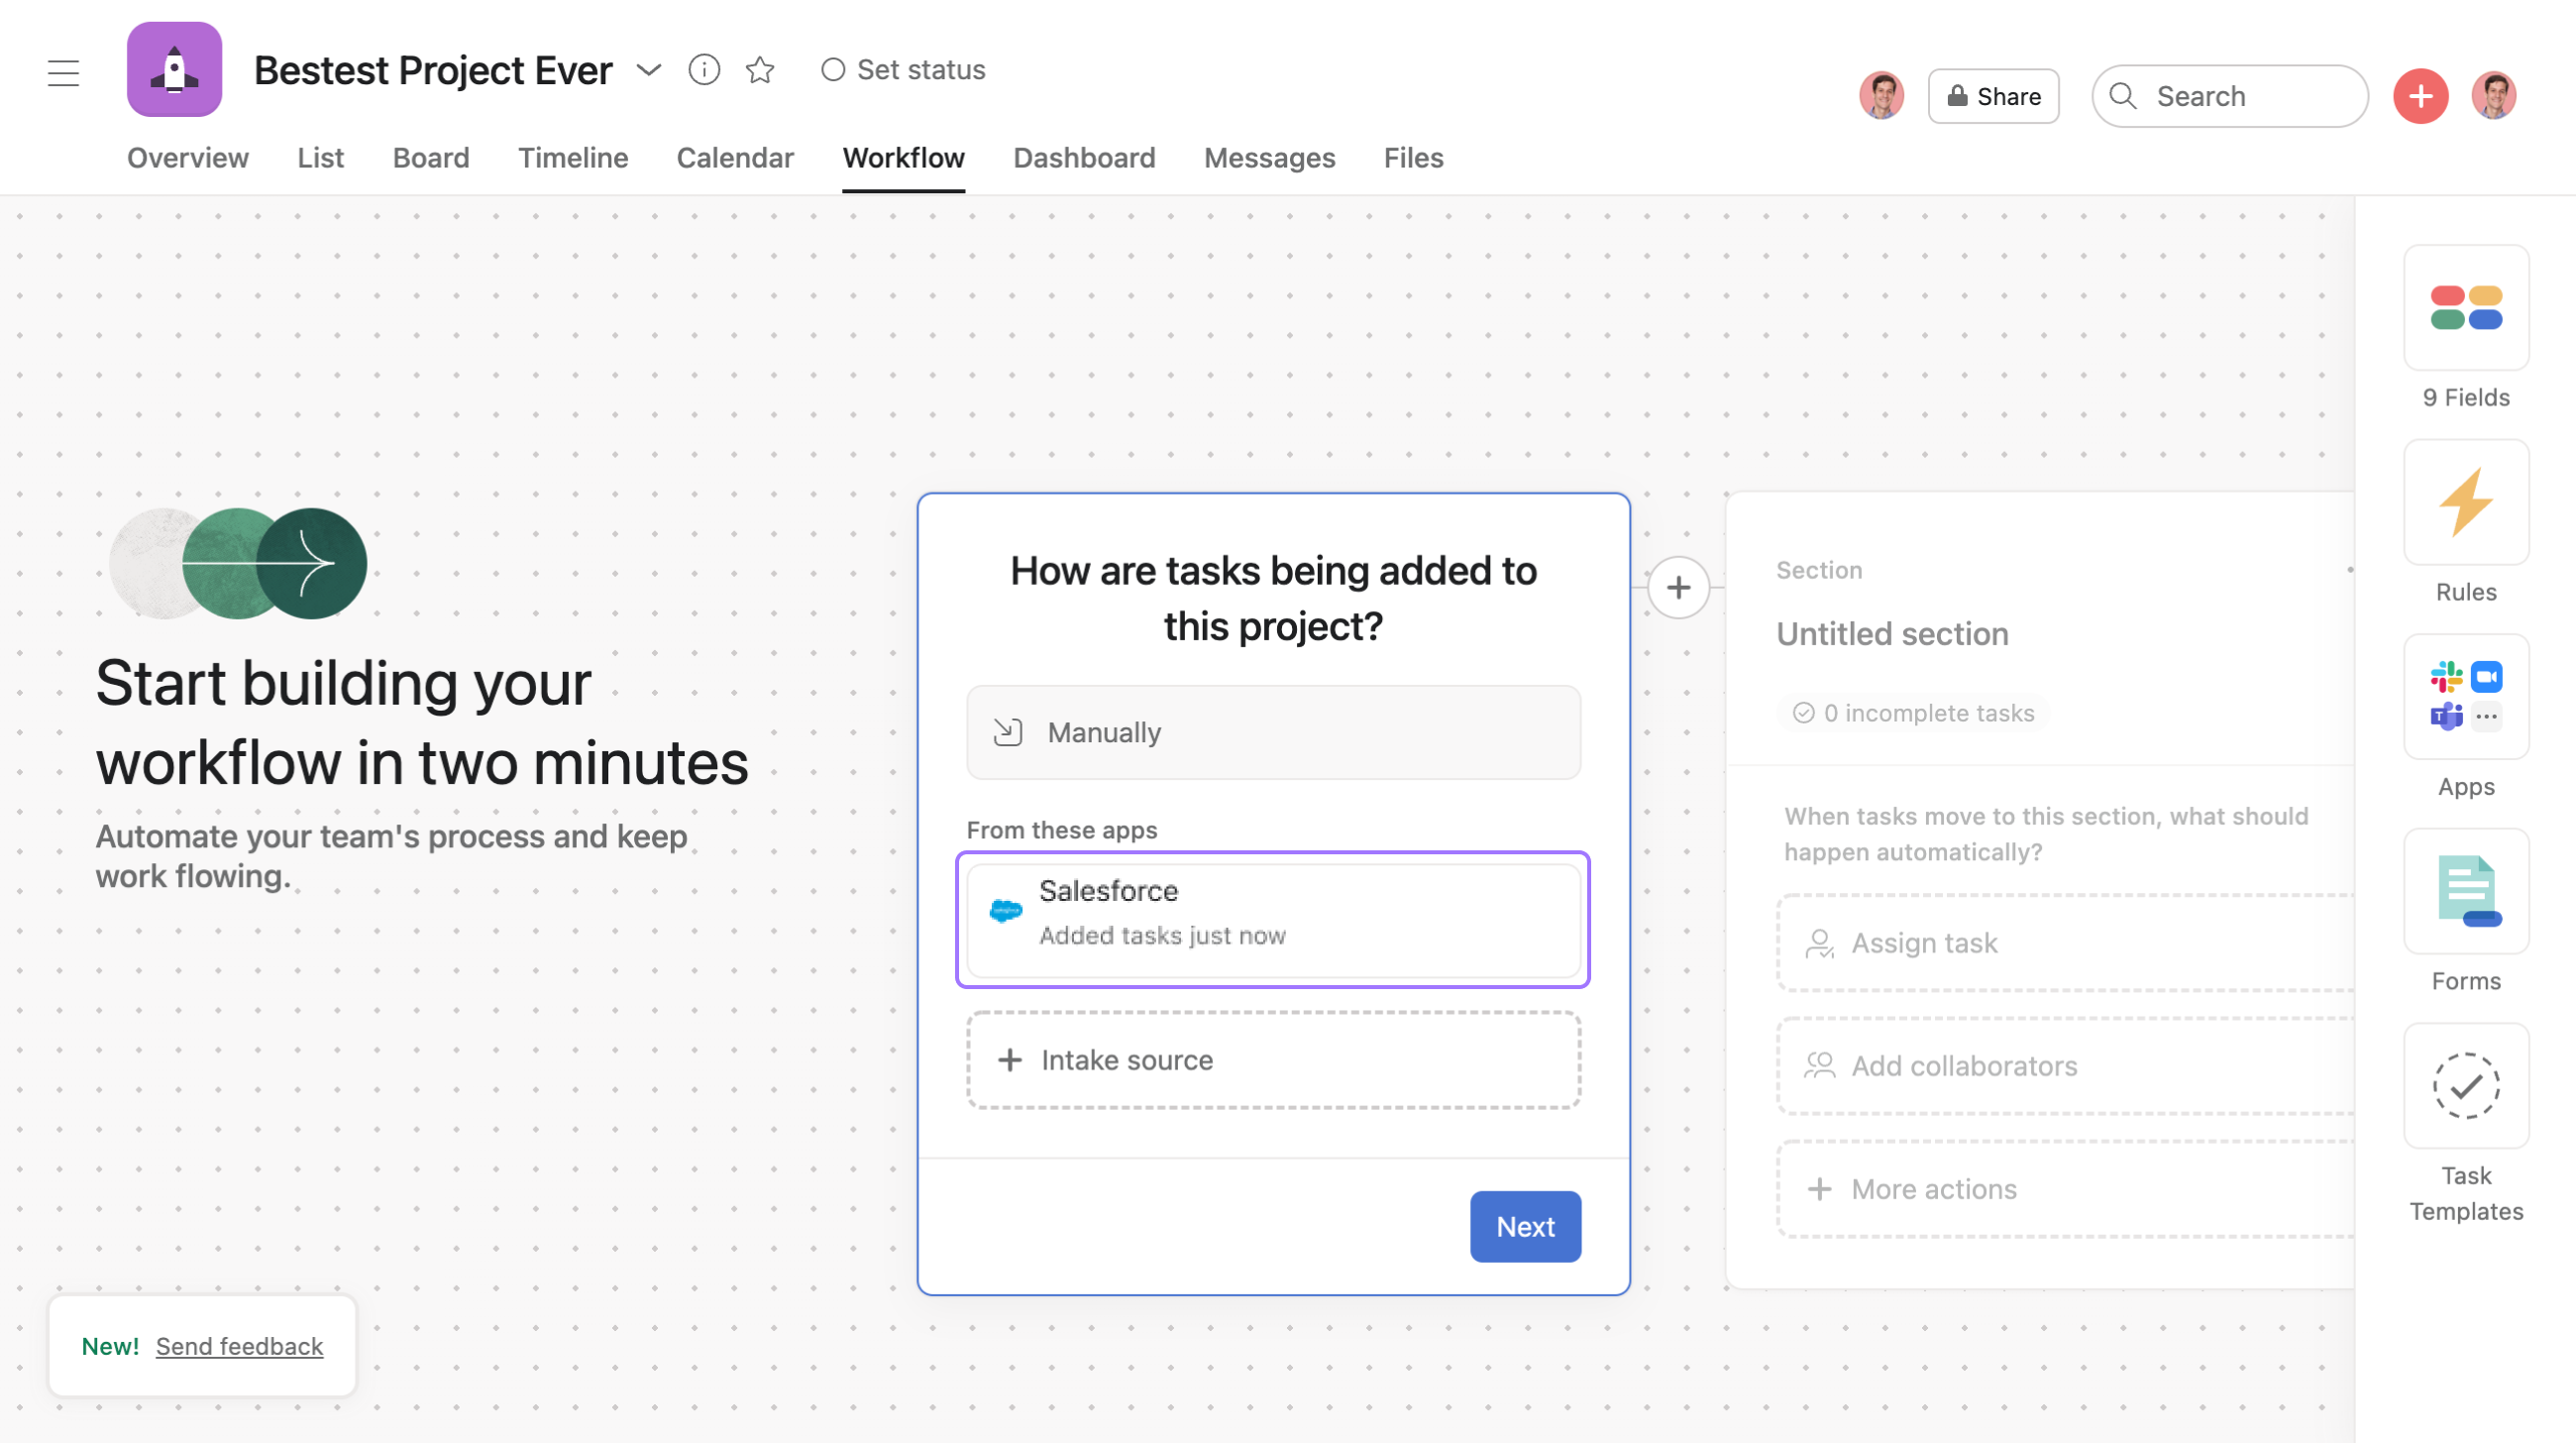Click 0 incomplete tasks indicator
The height and width of the screenshot is (1443, 2576).
coord(1914,713)
